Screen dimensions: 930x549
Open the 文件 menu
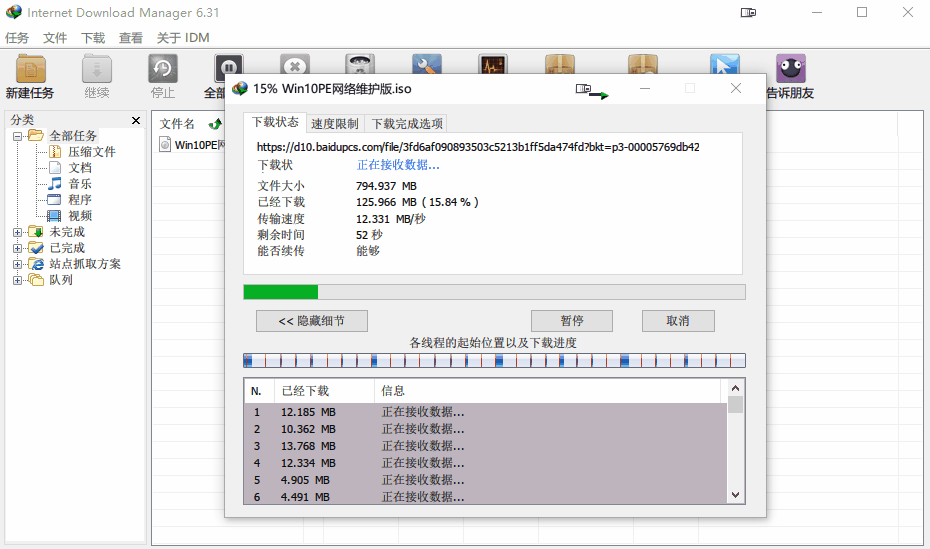point(55,38)
